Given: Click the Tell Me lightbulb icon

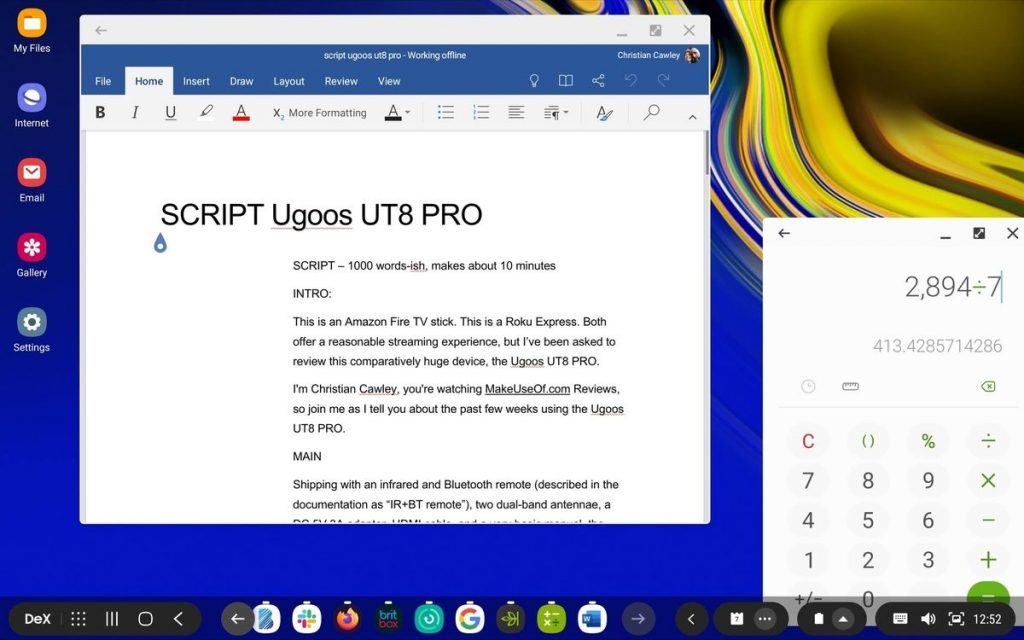Looking at the screenshot, I should pos(534,81).
